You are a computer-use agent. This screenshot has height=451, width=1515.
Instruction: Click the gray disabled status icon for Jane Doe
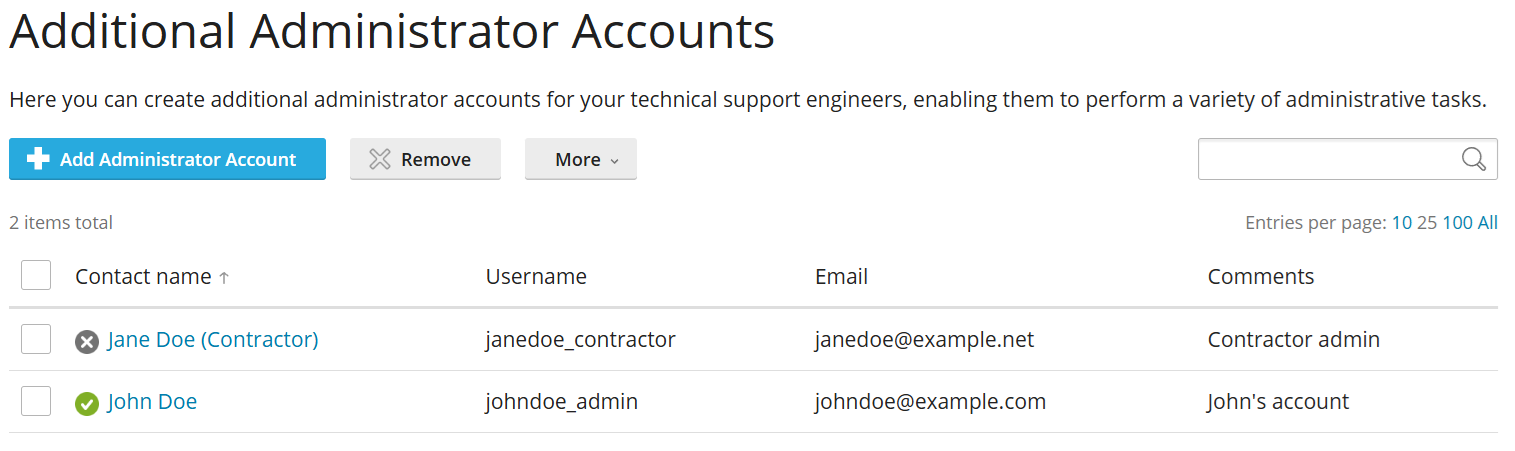tap(87, 342)
